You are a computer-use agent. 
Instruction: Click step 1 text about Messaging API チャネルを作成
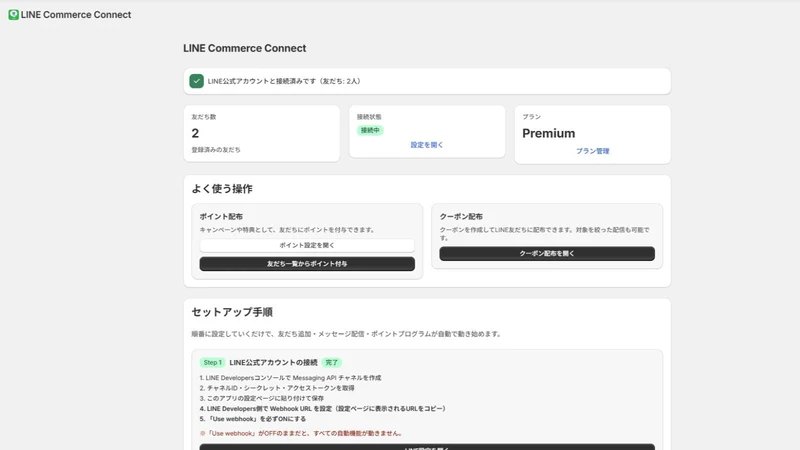click(290, 378)
